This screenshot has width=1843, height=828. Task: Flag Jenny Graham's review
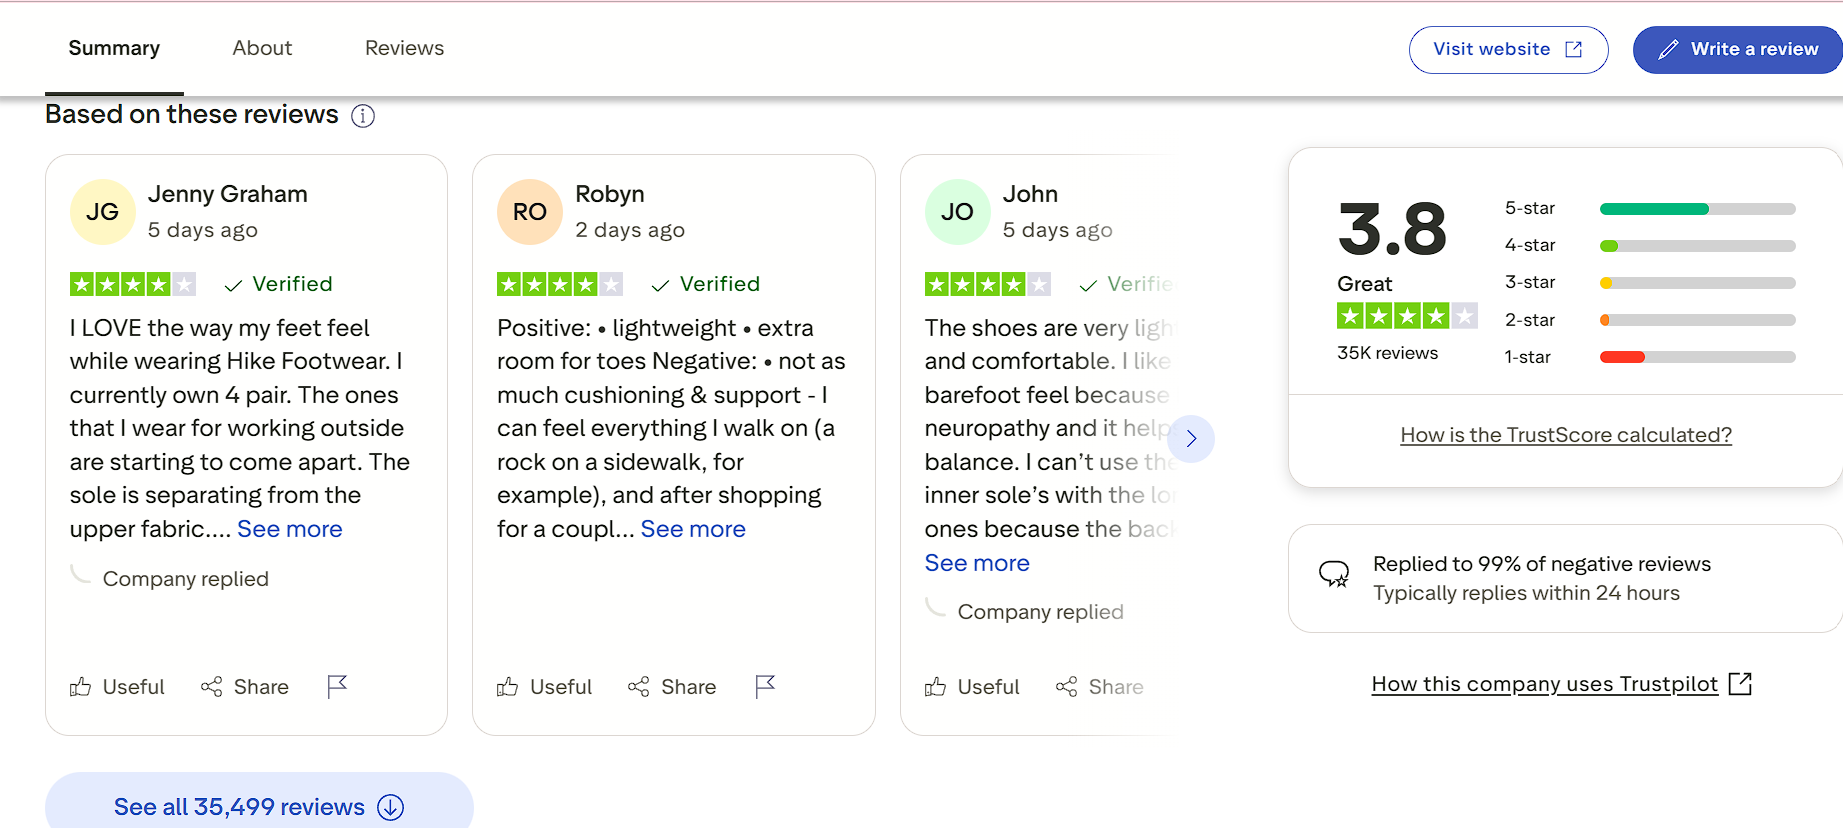click(337, 686)
